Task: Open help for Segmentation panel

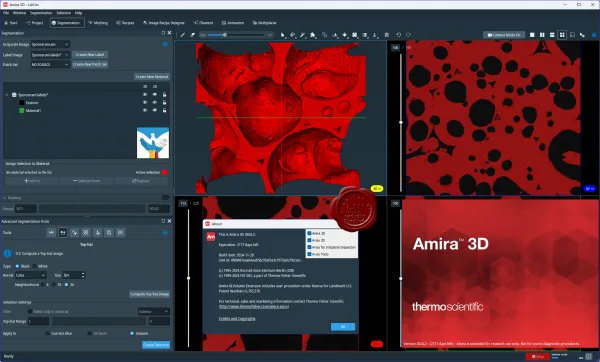Action: point(165,44)
